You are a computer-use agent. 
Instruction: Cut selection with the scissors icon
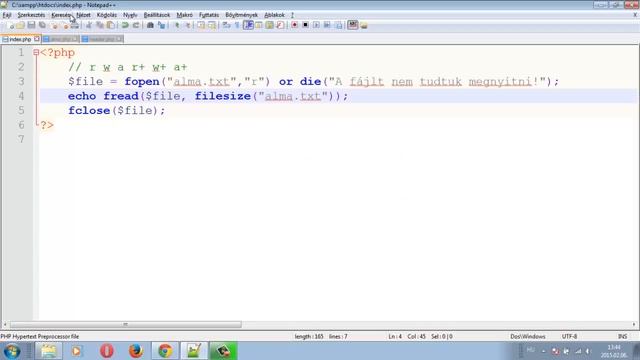coord(89,25)
